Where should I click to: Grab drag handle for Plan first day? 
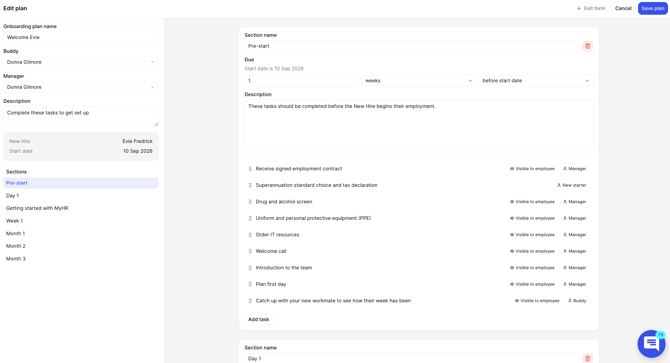tap(250, 284)
